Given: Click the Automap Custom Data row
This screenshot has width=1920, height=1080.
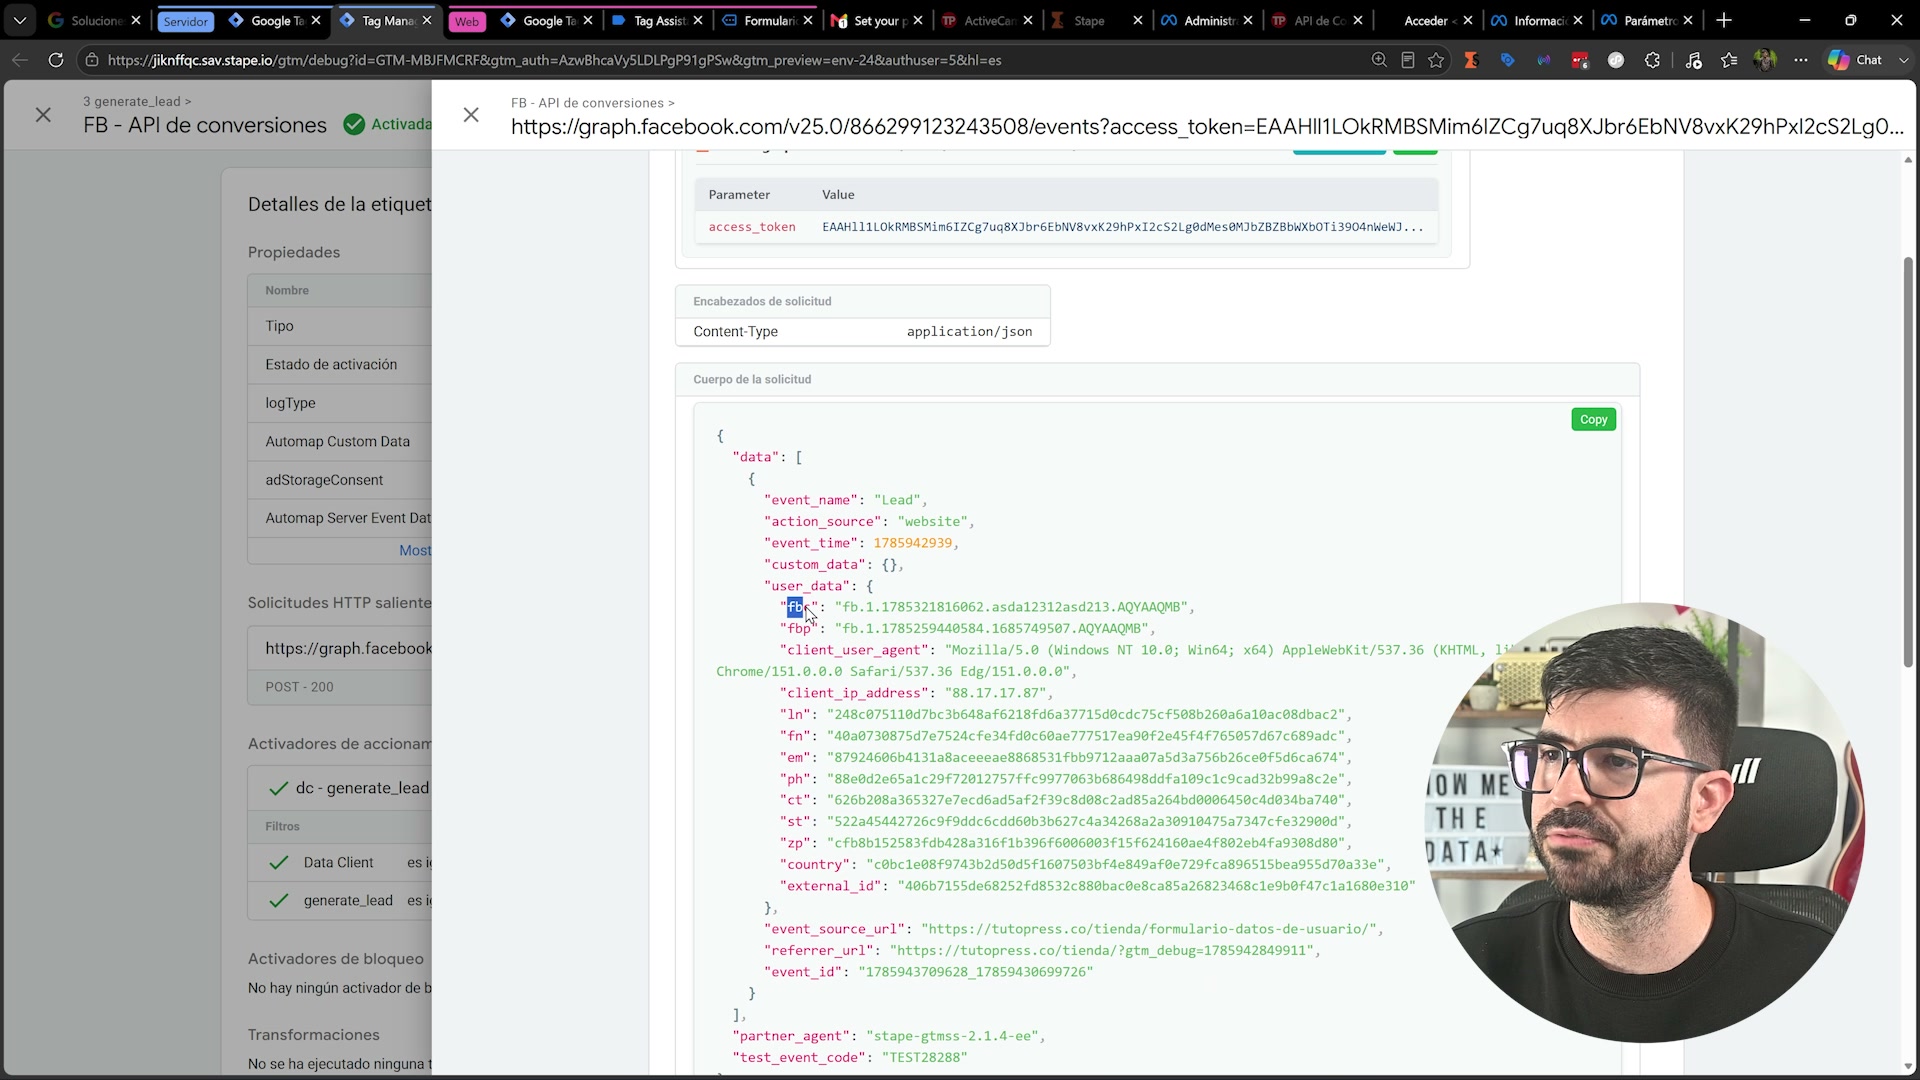Looking at the screenshot, I should tap(340, 442).
